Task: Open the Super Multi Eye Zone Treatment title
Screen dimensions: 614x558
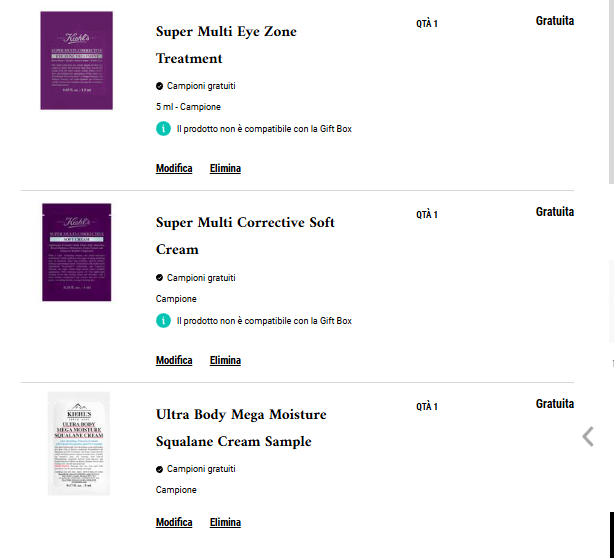Action: pyautogui.click(x=226, y=45)
